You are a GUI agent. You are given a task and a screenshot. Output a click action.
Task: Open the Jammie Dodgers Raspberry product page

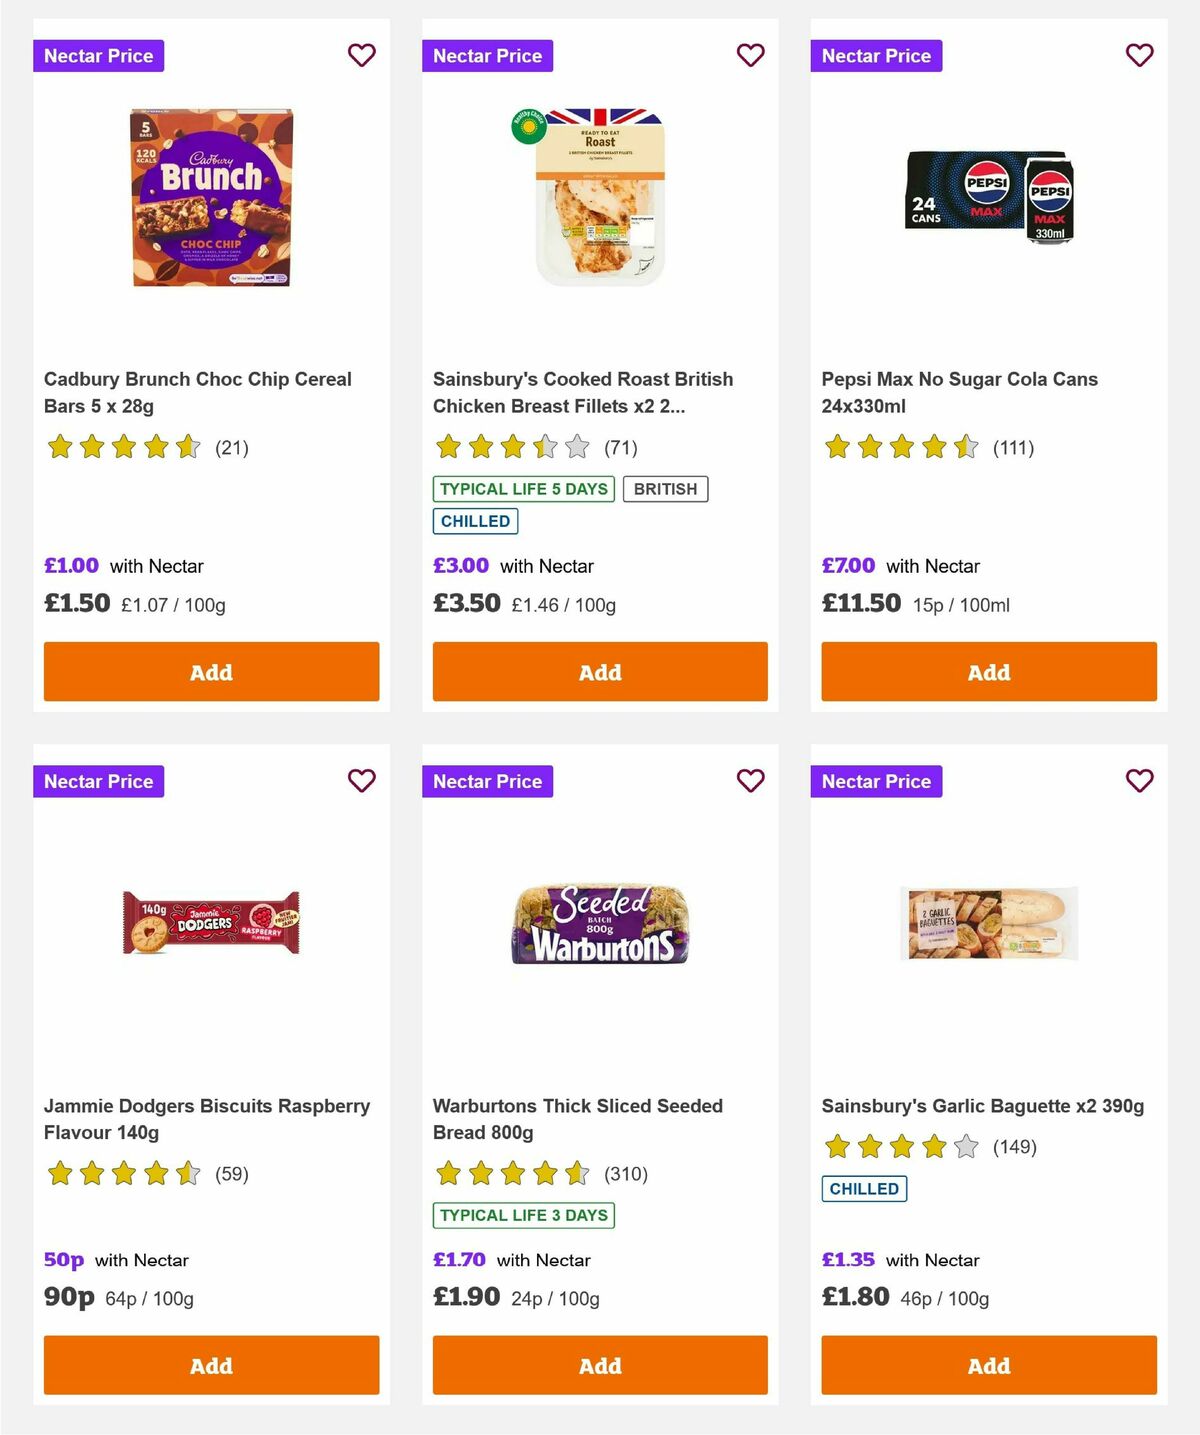pos(207,1119)
